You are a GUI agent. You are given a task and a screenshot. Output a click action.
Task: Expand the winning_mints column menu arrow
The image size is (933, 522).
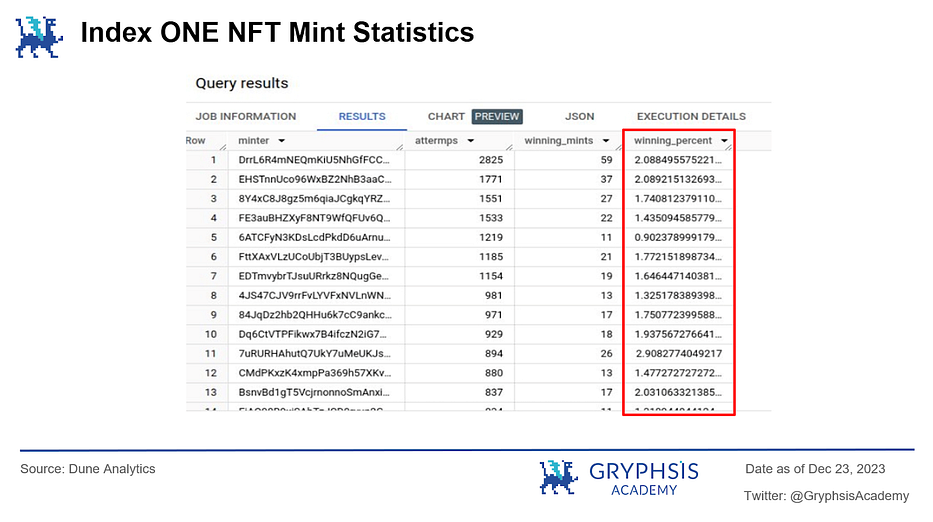click(x=606, y=142)
